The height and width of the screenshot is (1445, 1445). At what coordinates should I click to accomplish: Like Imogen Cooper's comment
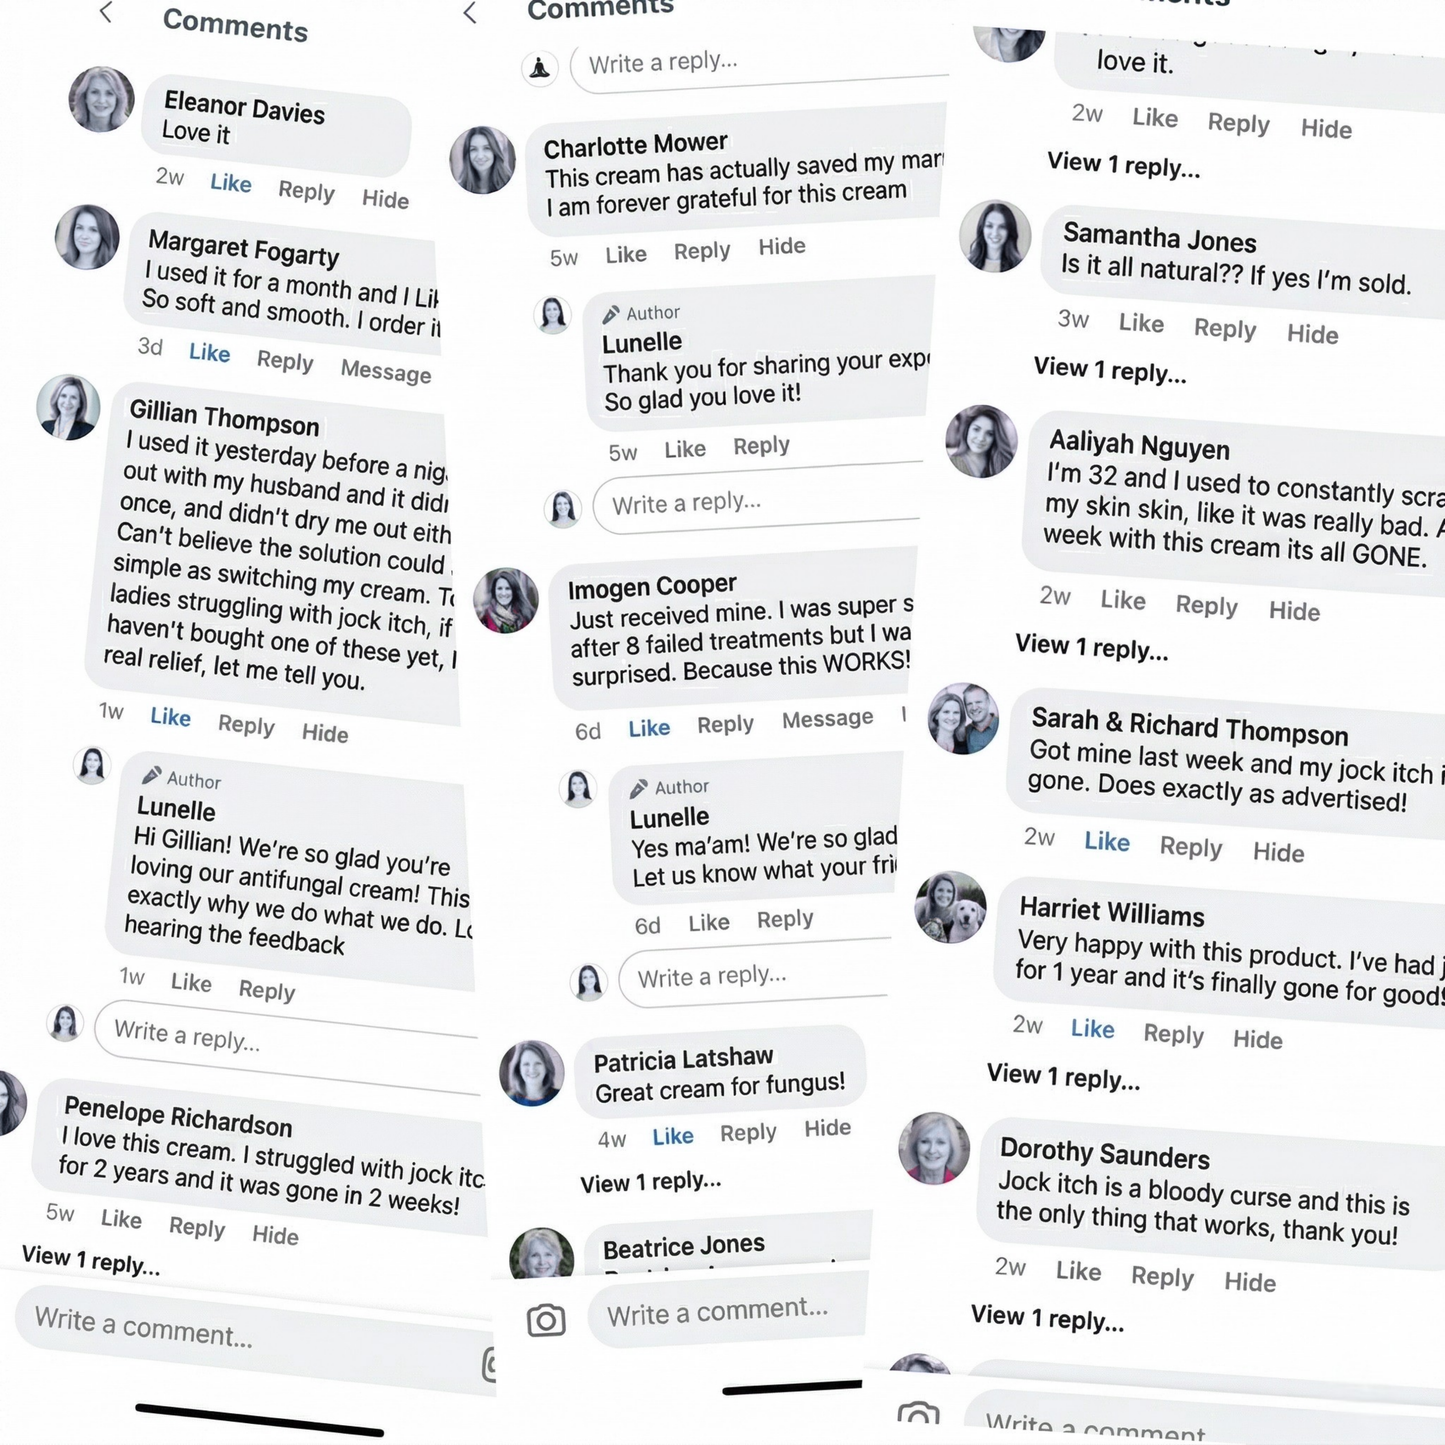tap(649, 728)
